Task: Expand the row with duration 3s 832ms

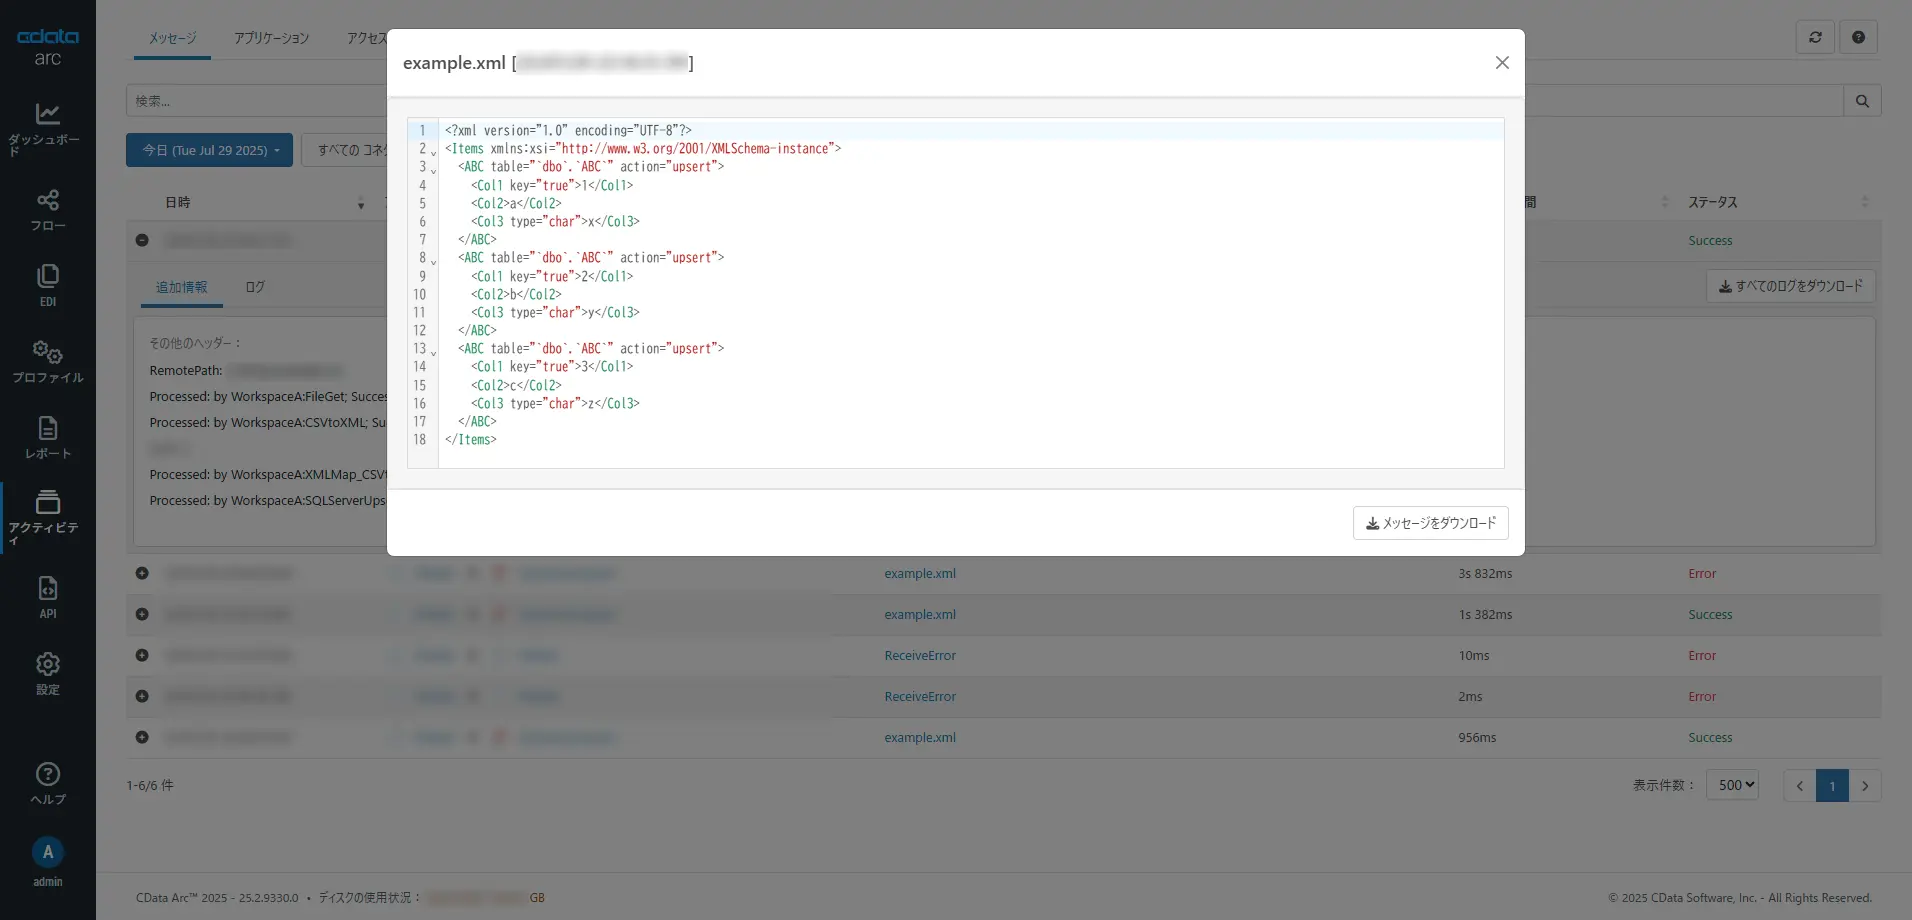Action: (x=142, y=573)
